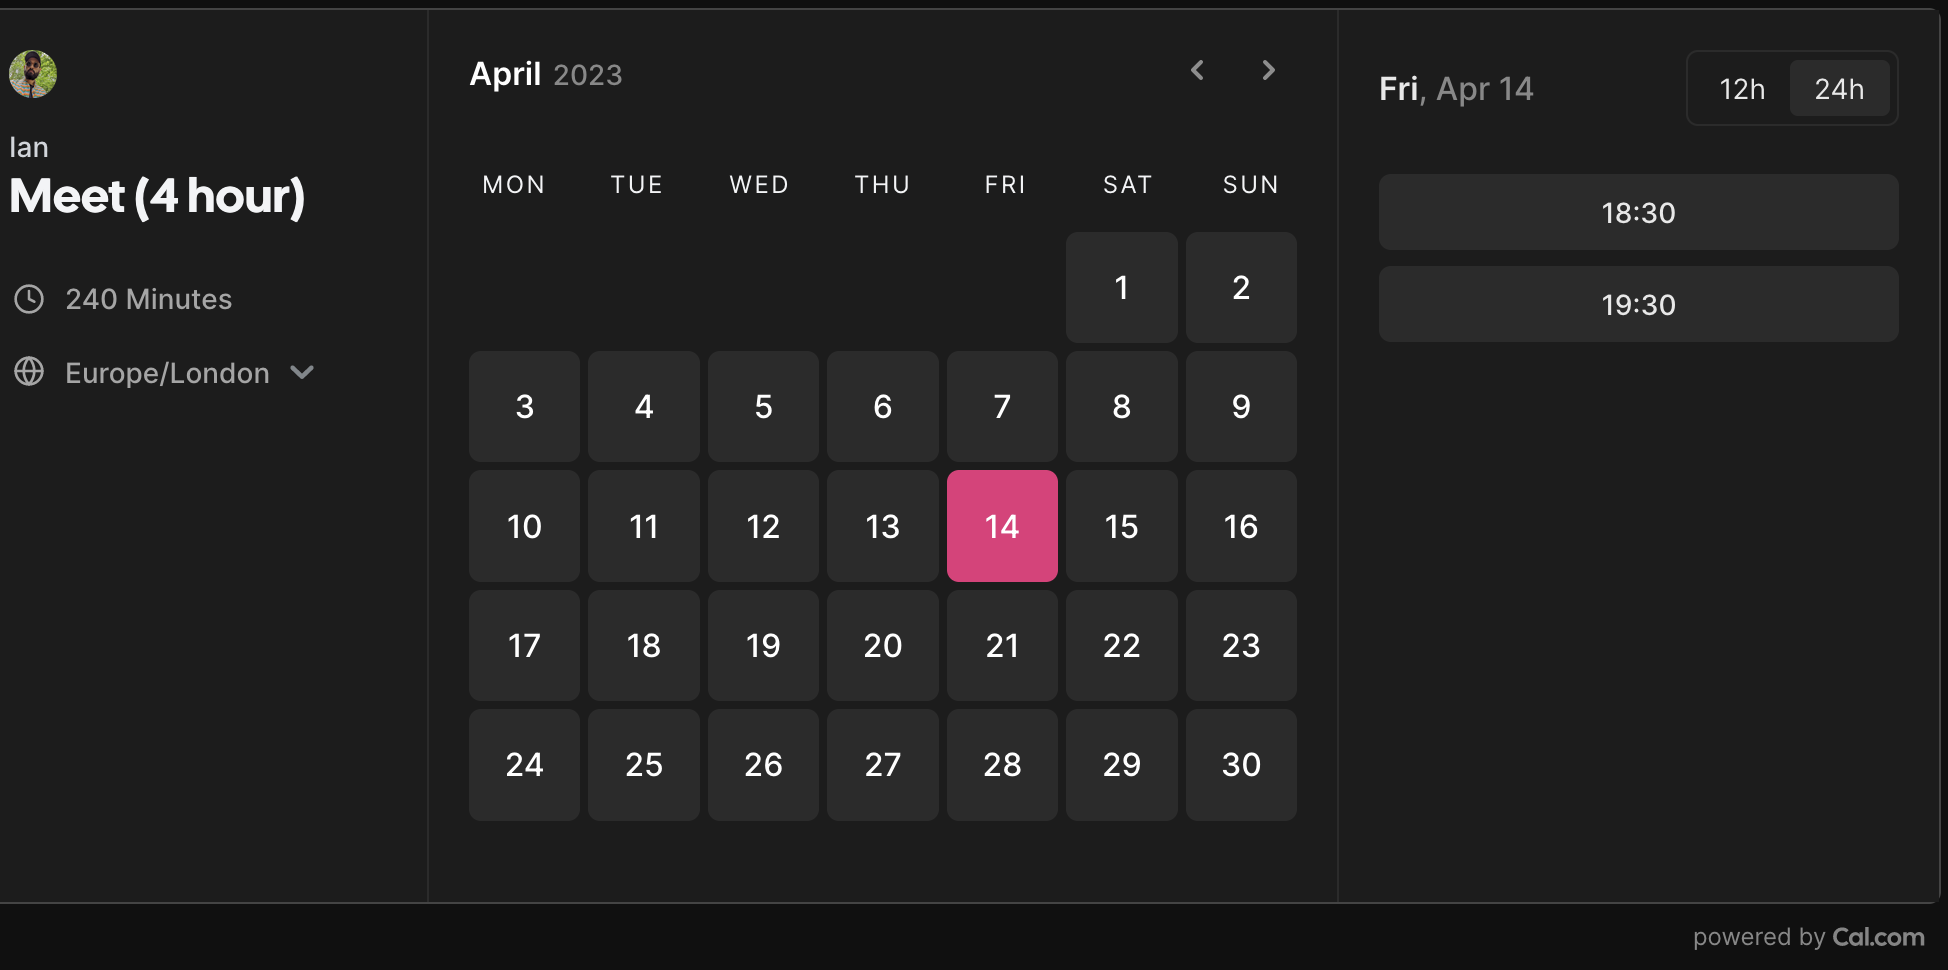Open the selected date April 14
Image resolution: width=1948 pixels, height=970 pixels.
(1002, 526)
